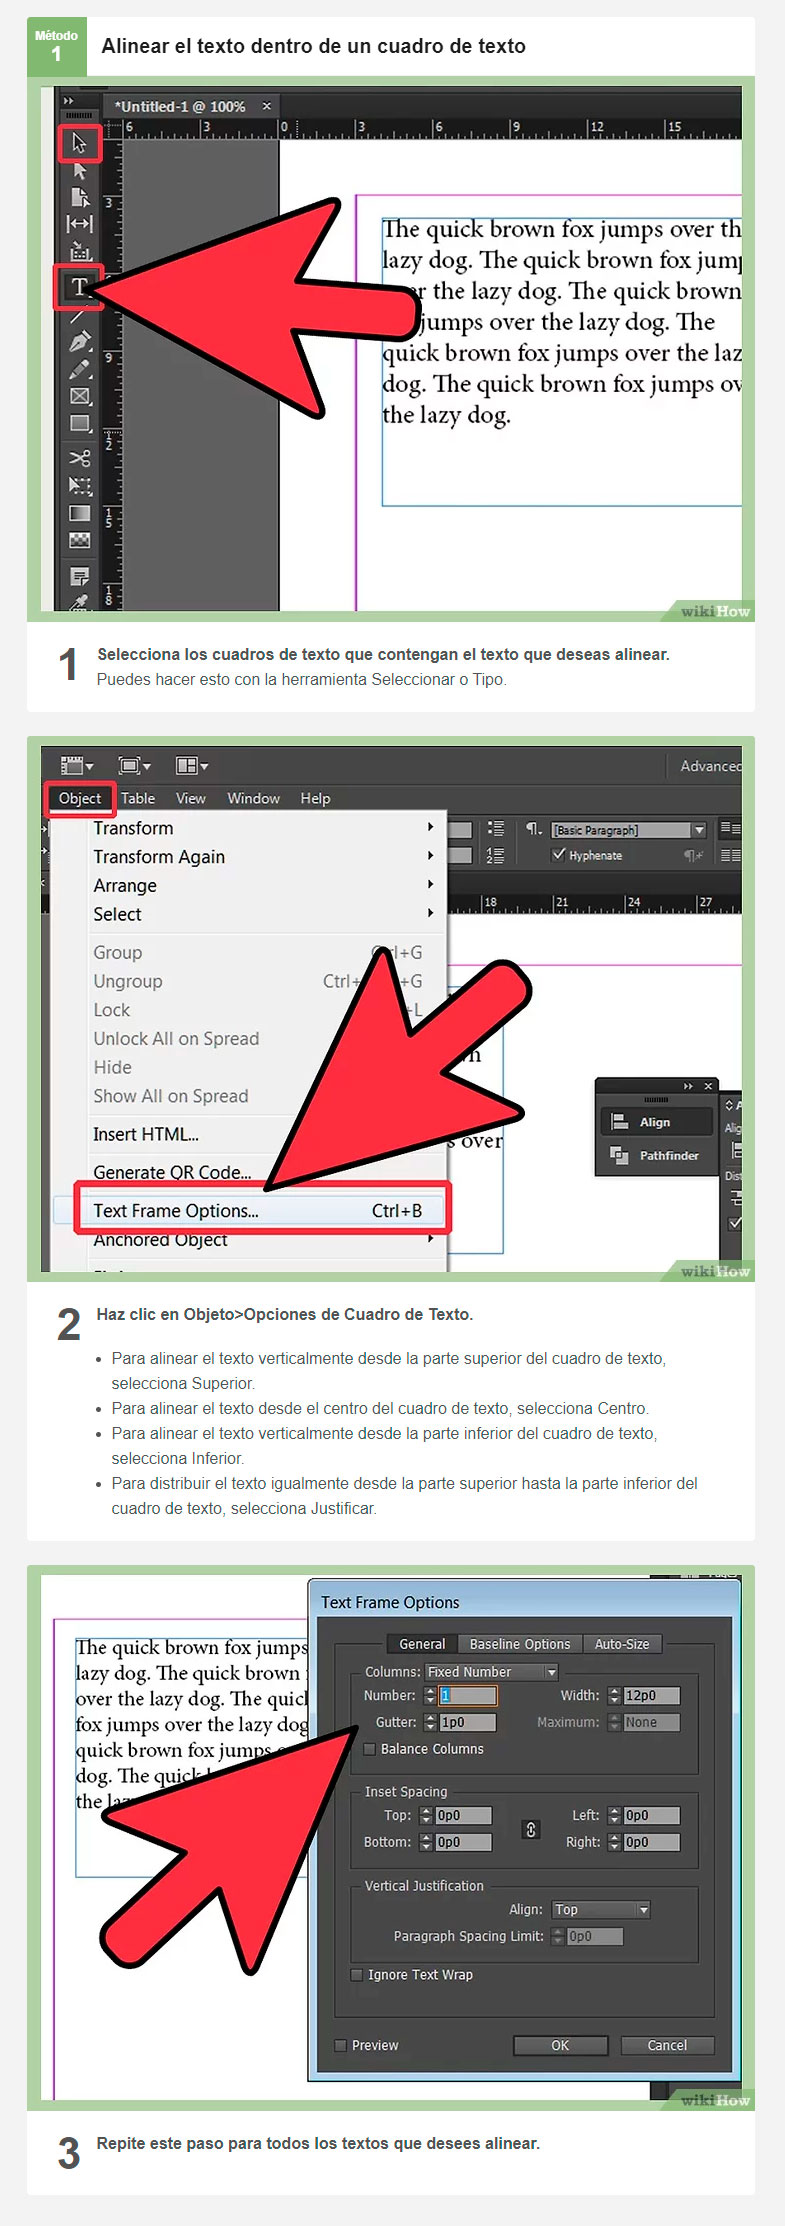
Task: Click the Gutter stepper arrows
Action: coord(430,1723)
